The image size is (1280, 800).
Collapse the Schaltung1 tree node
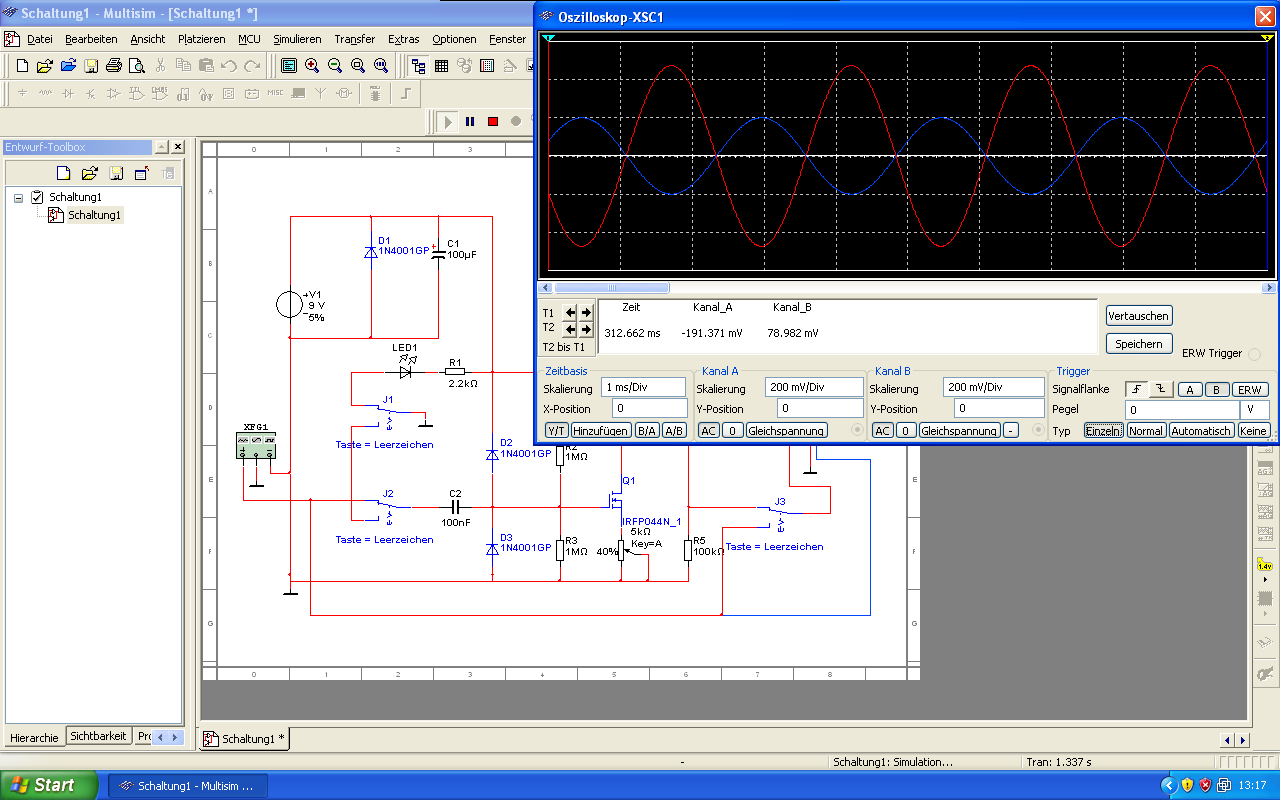18,197
